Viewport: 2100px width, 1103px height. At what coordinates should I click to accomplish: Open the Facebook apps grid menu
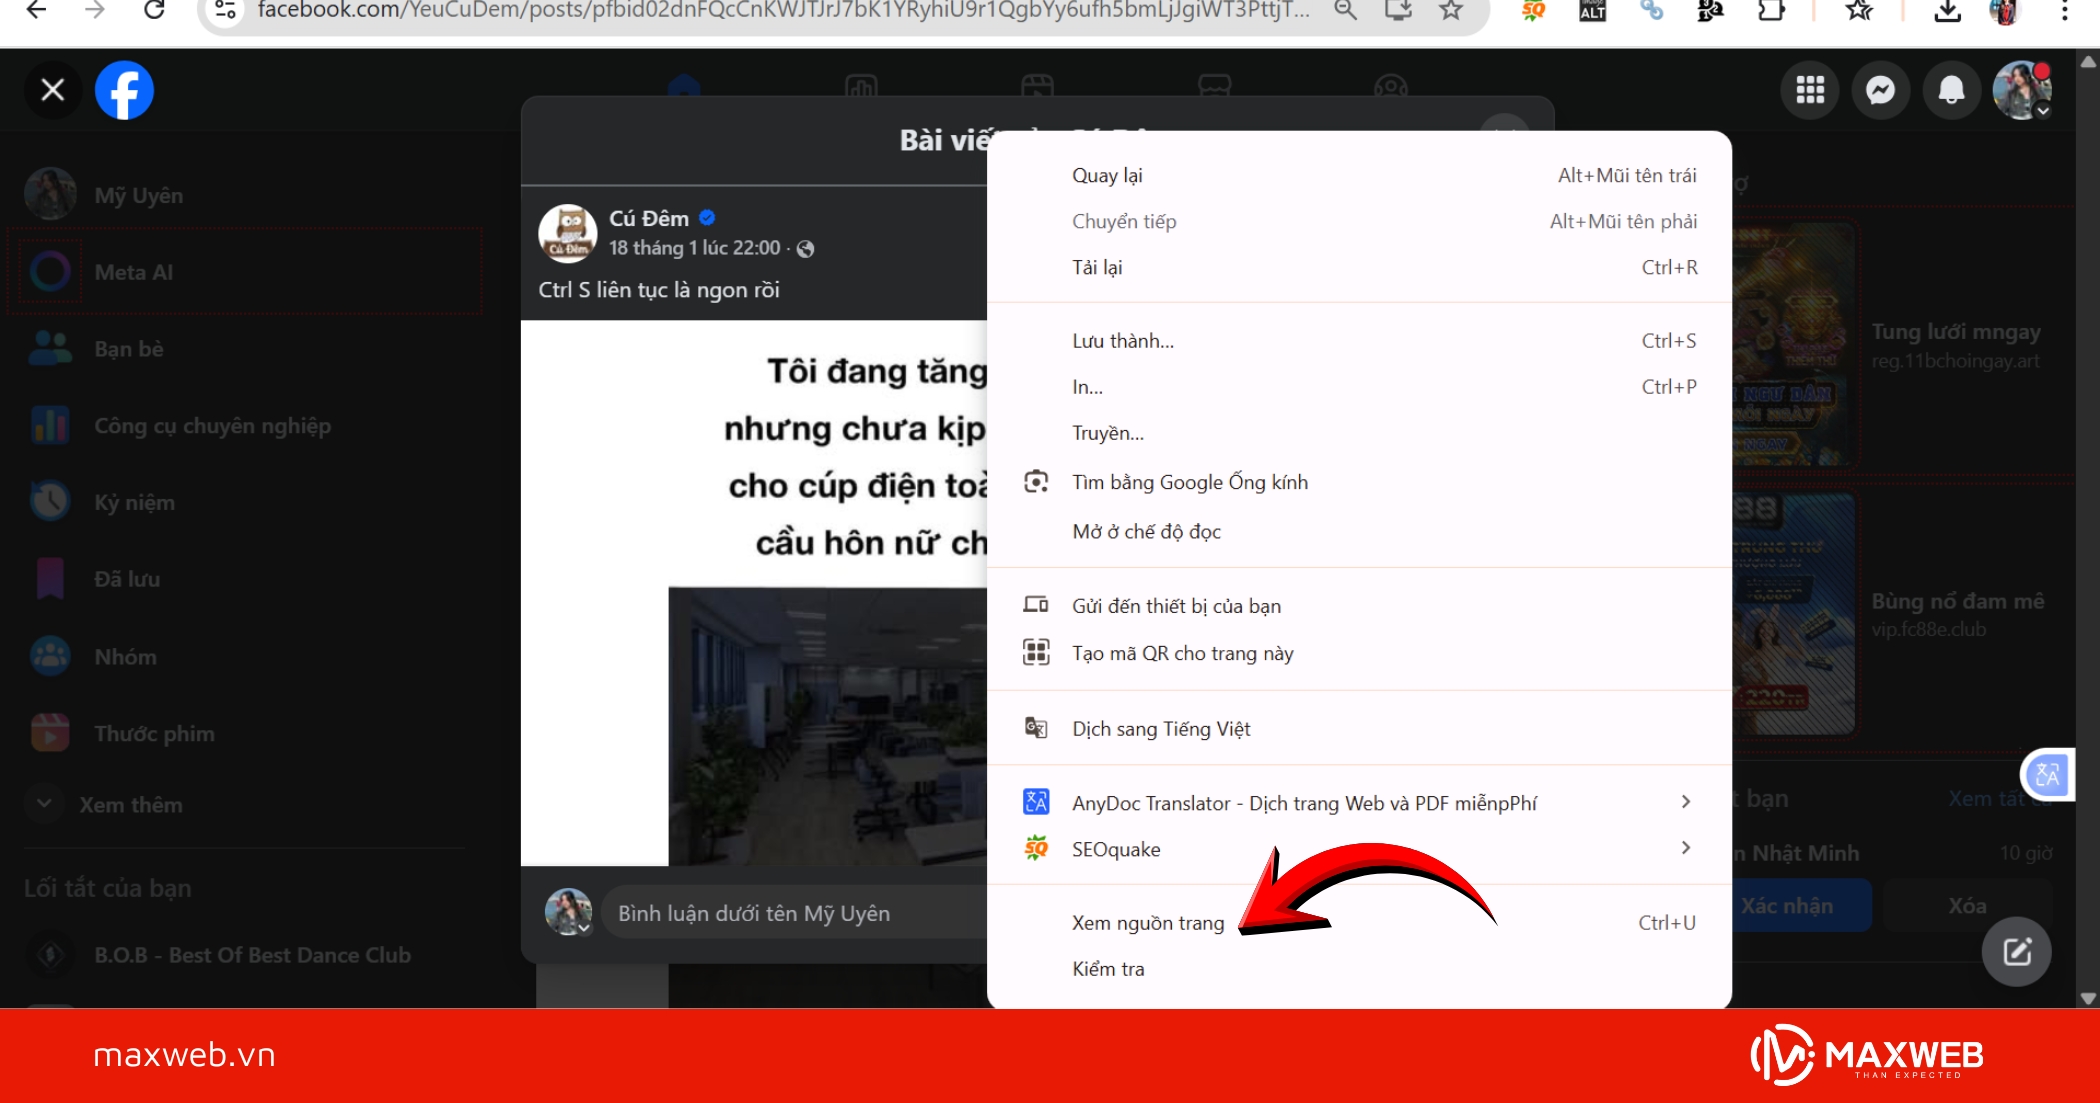tap(1809, 90)
